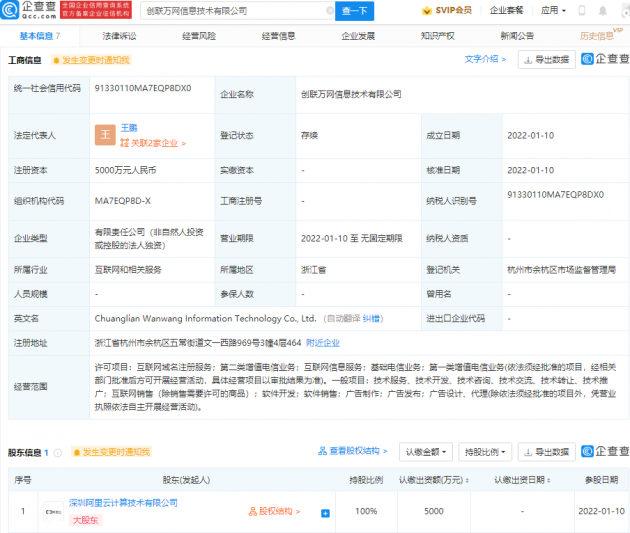This screenshot has width=630, height=533.
Task: Click the orange 股权结构 icon in shareholder row
Action: (253, 511)
